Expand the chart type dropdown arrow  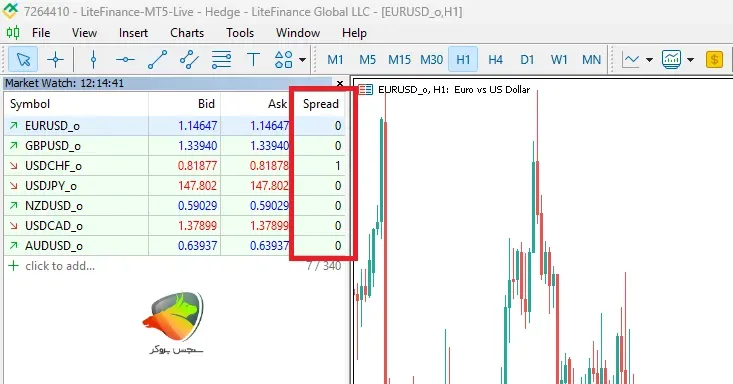[x=649, y=59]
